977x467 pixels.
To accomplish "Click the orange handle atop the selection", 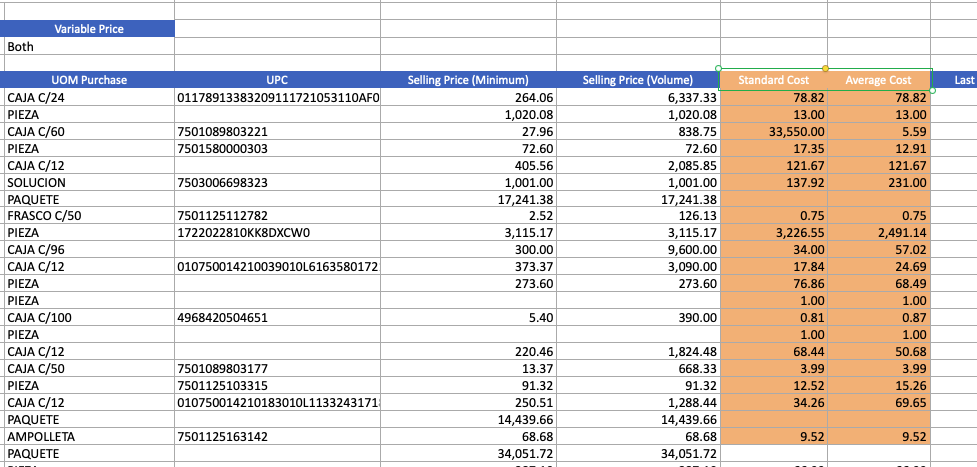I will pos(825,69).
